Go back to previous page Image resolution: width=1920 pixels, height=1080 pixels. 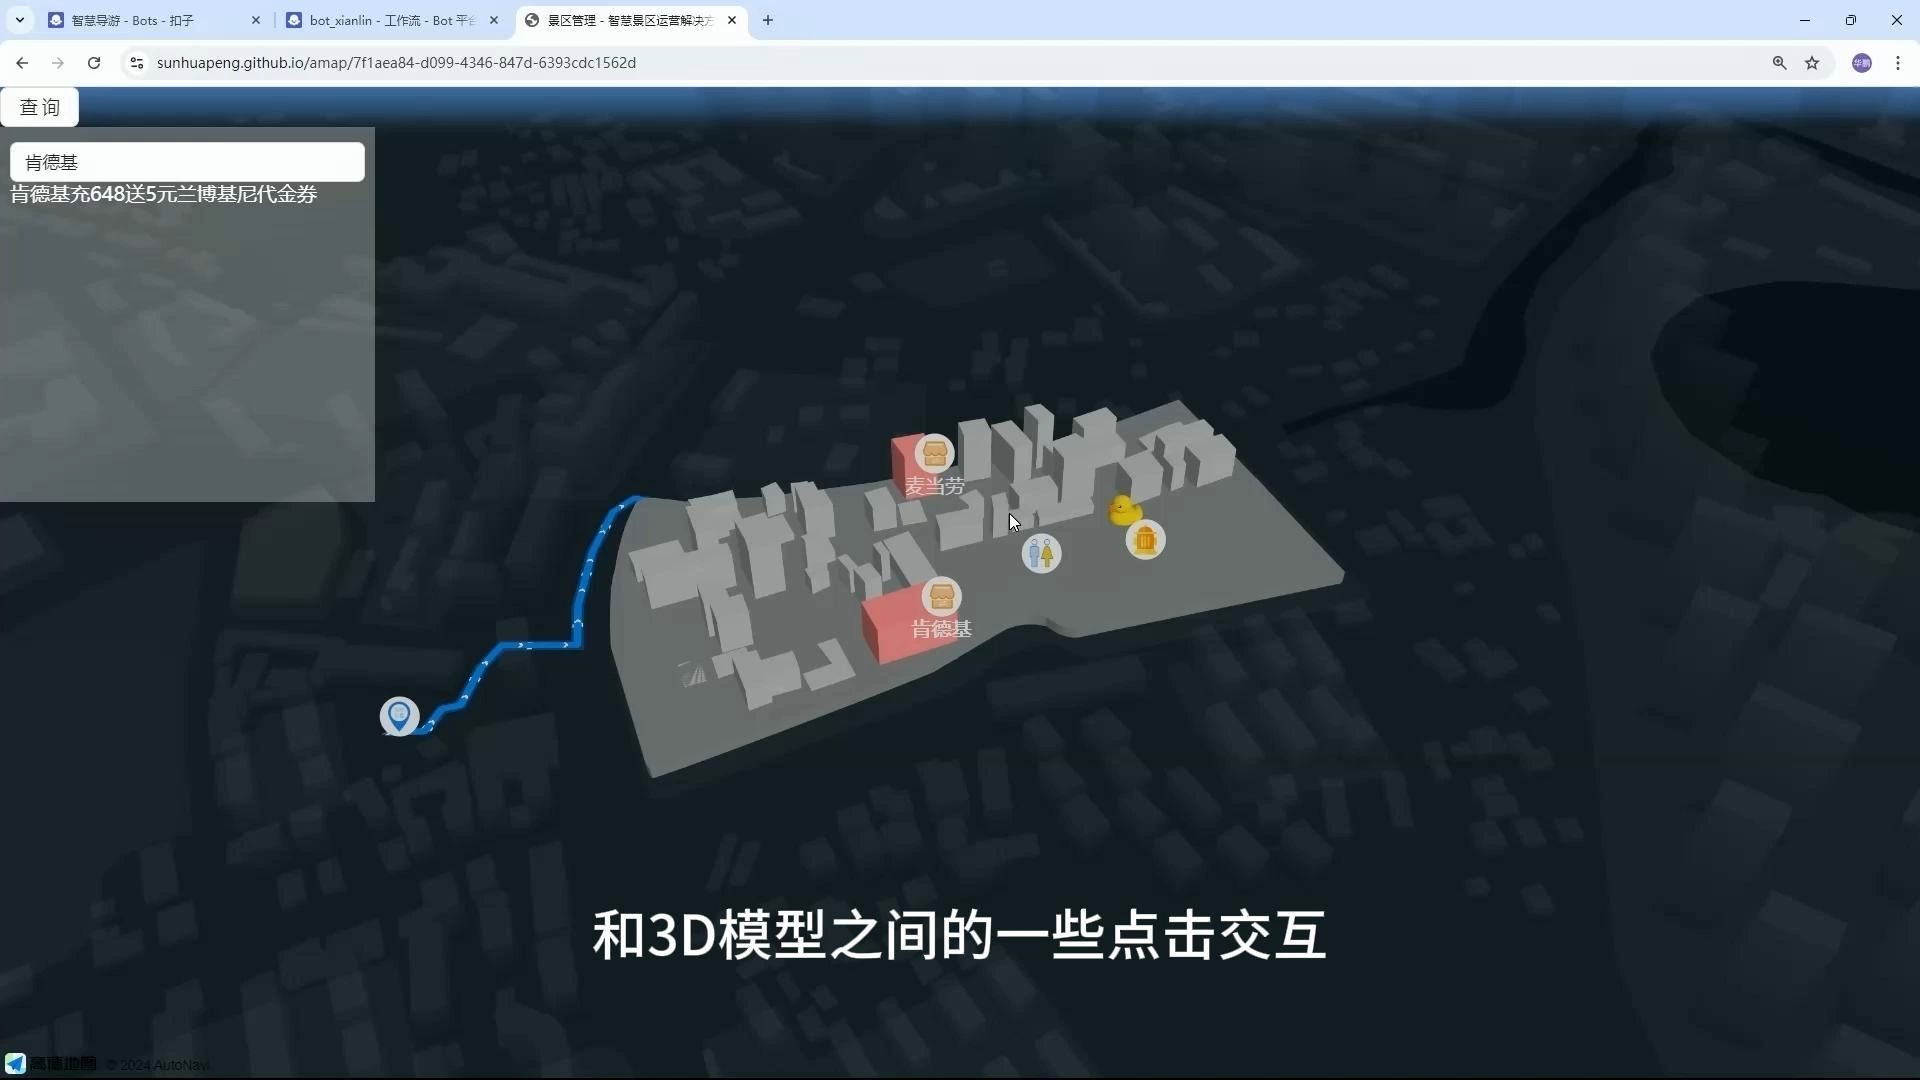click(x=22, y=63)
